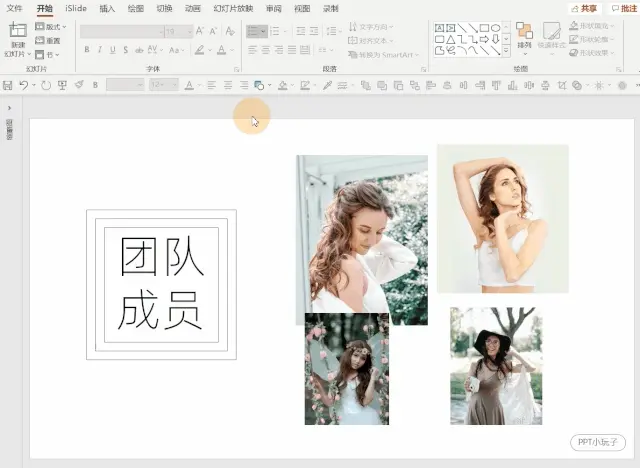The image size is (640, 468).
Task: Select the oval shape in gallery
Action: click(x=496, y=28)
